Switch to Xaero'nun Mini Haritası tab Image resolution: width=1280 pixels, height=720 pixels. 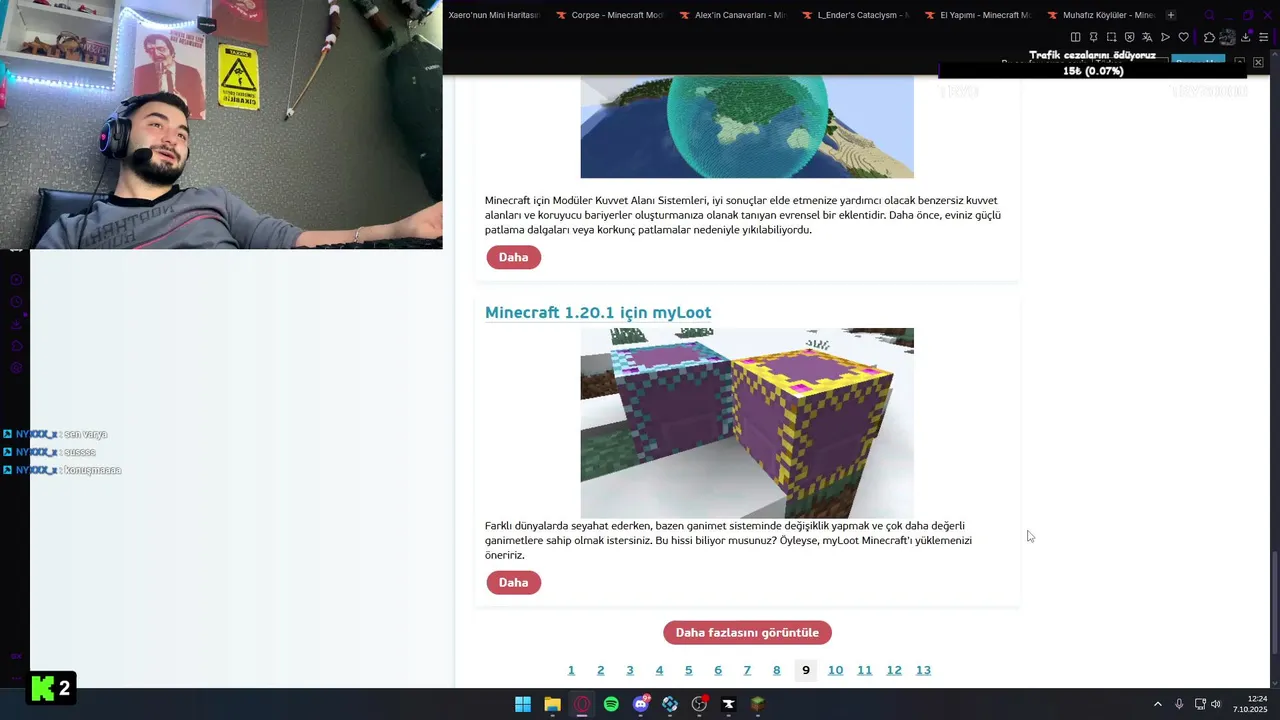pyautogui.click(x=494, y=15)
